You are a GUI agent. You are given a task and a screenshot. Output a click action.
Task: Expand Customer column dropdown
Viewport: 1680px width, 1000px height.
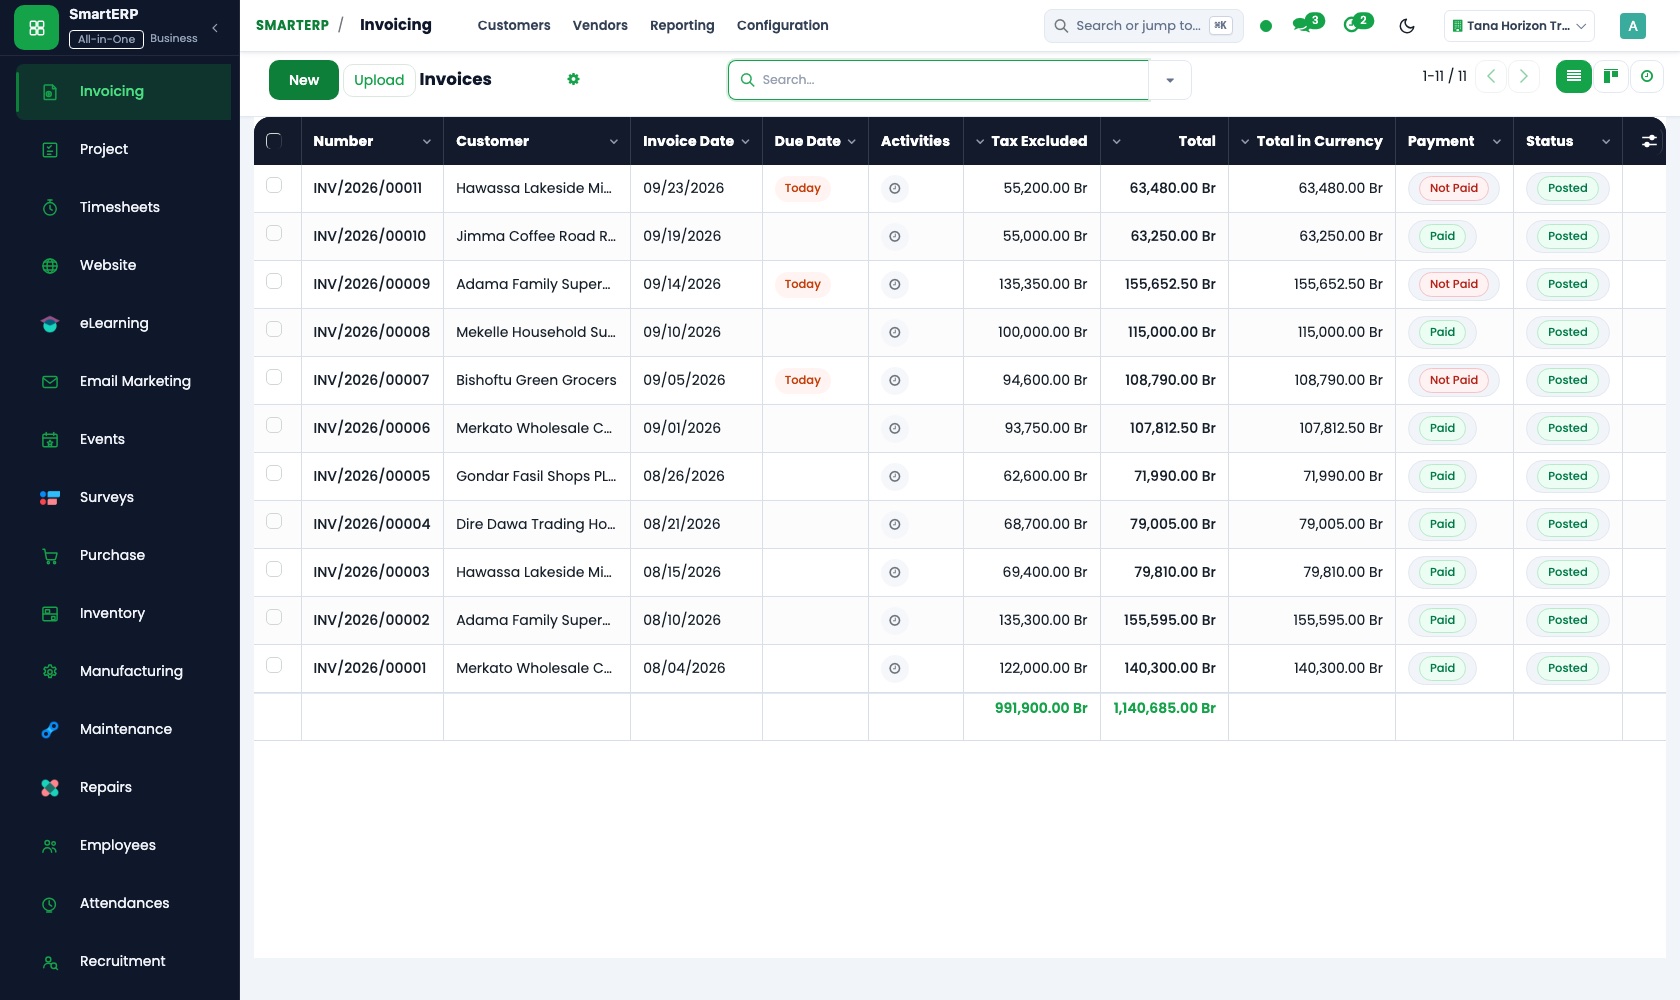(613, 142)
